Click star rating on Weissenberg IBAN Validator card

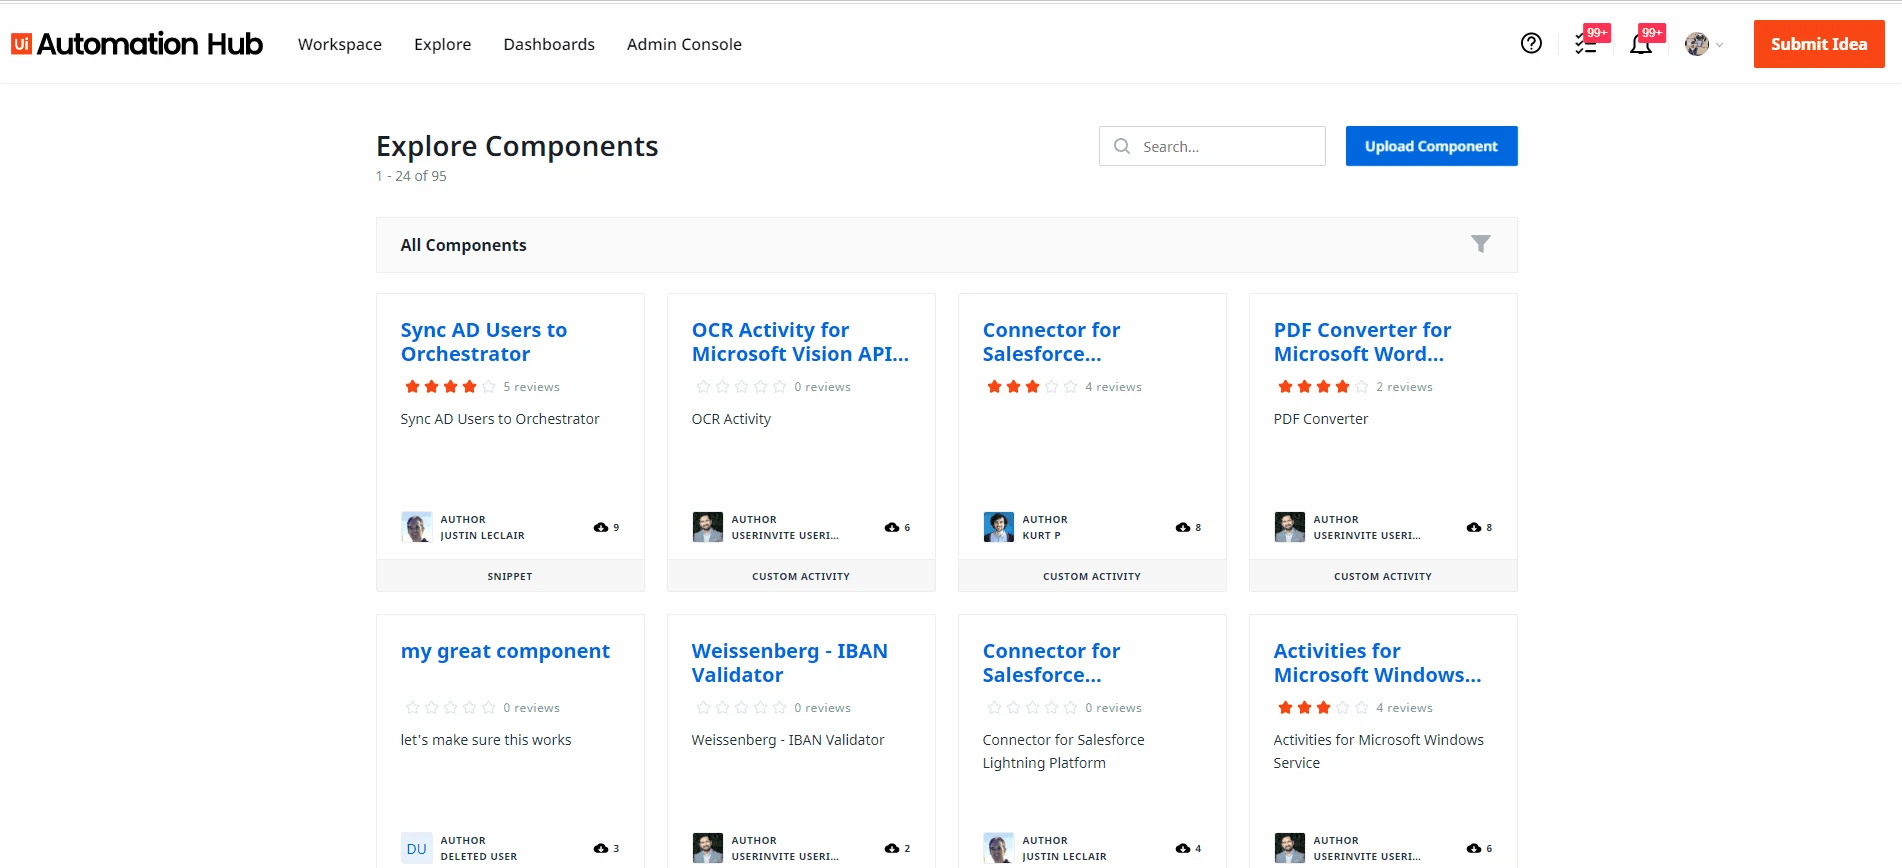[741, 708]
